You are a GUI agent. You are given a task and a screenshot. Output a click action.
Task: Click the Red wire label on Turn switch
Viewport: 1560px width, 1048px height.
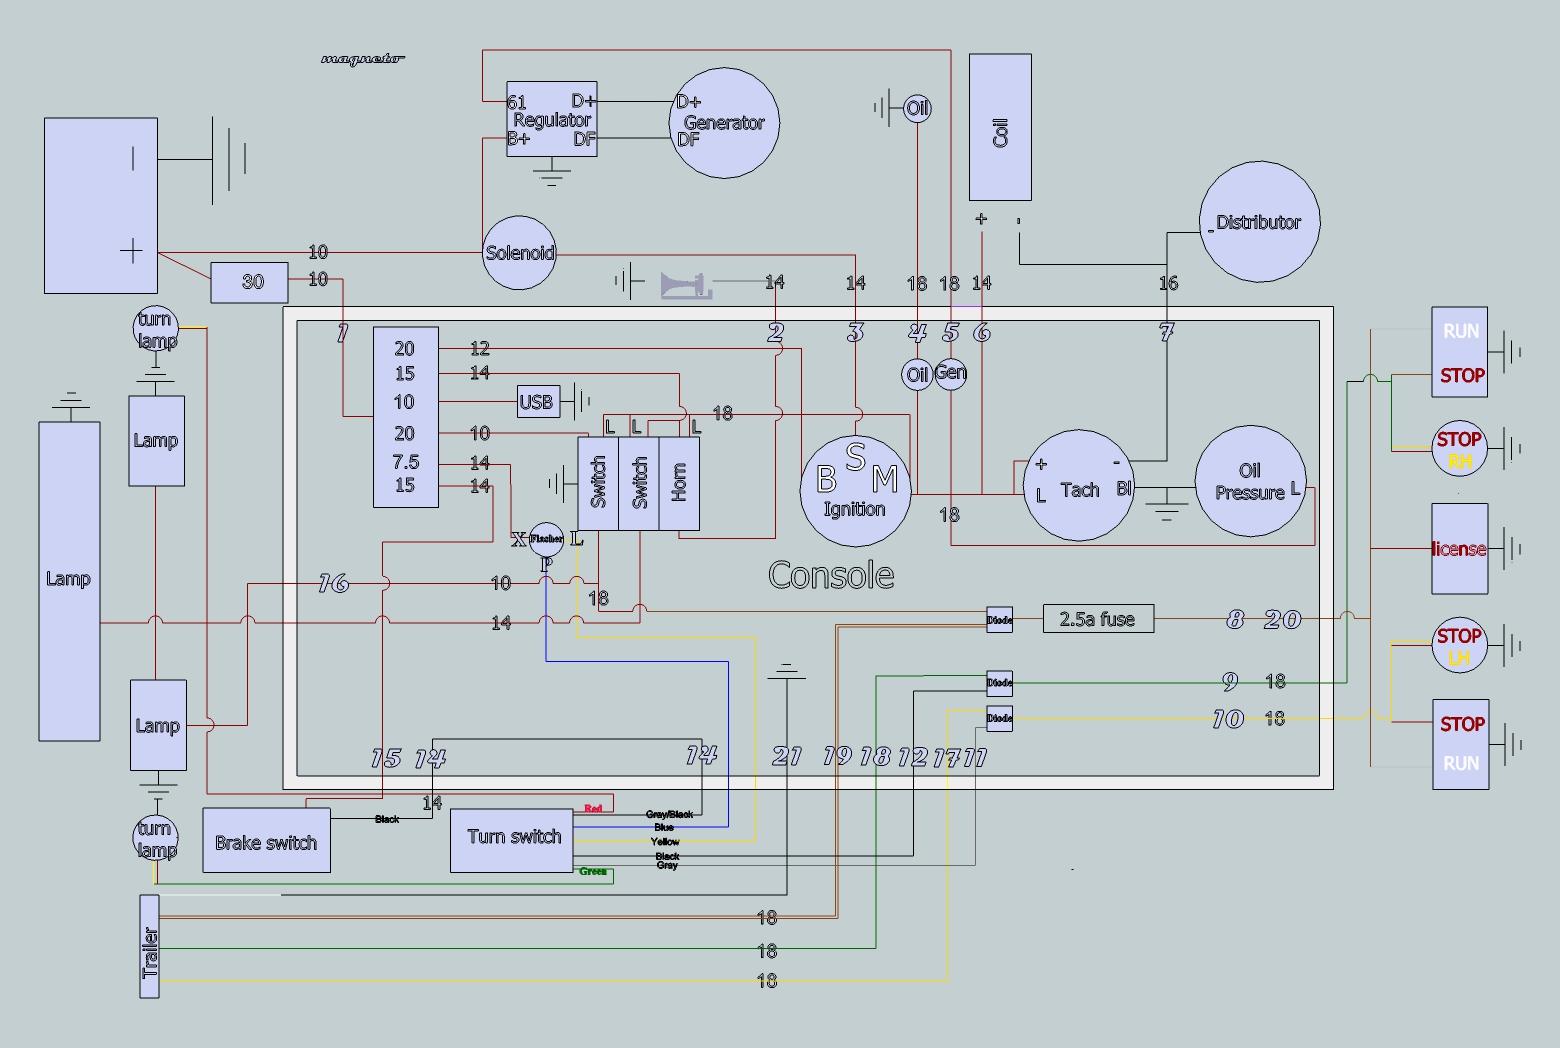(593, 808)
